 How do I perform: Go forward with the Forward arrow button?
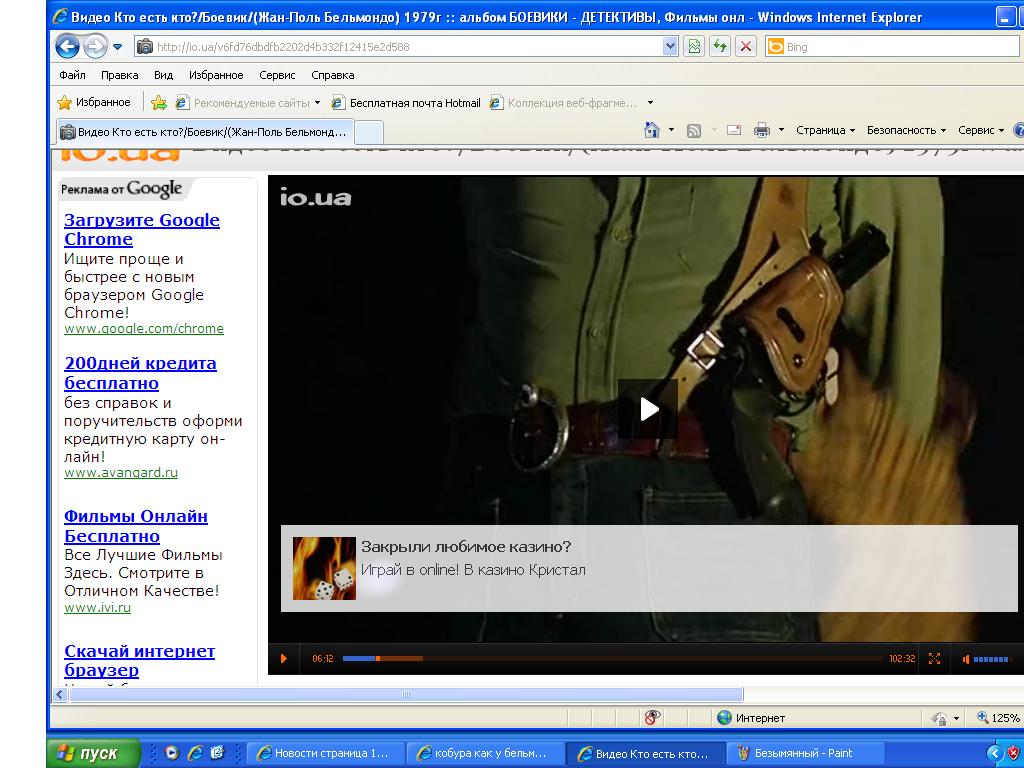(x=95, y=46)
